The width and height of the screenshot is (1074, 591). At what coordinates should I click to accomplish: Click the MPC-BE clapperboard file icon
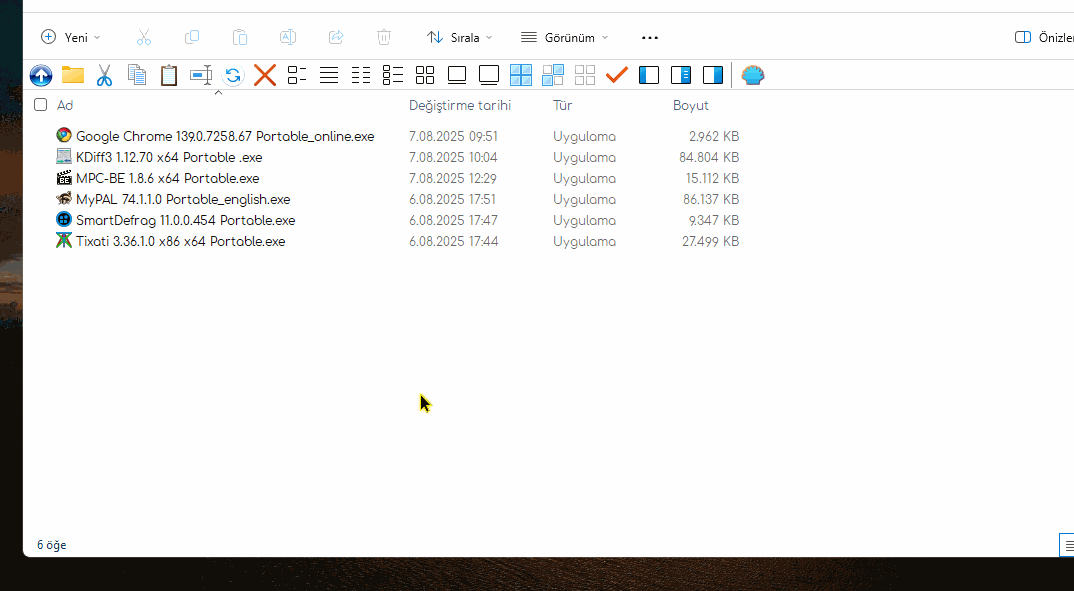64,178
